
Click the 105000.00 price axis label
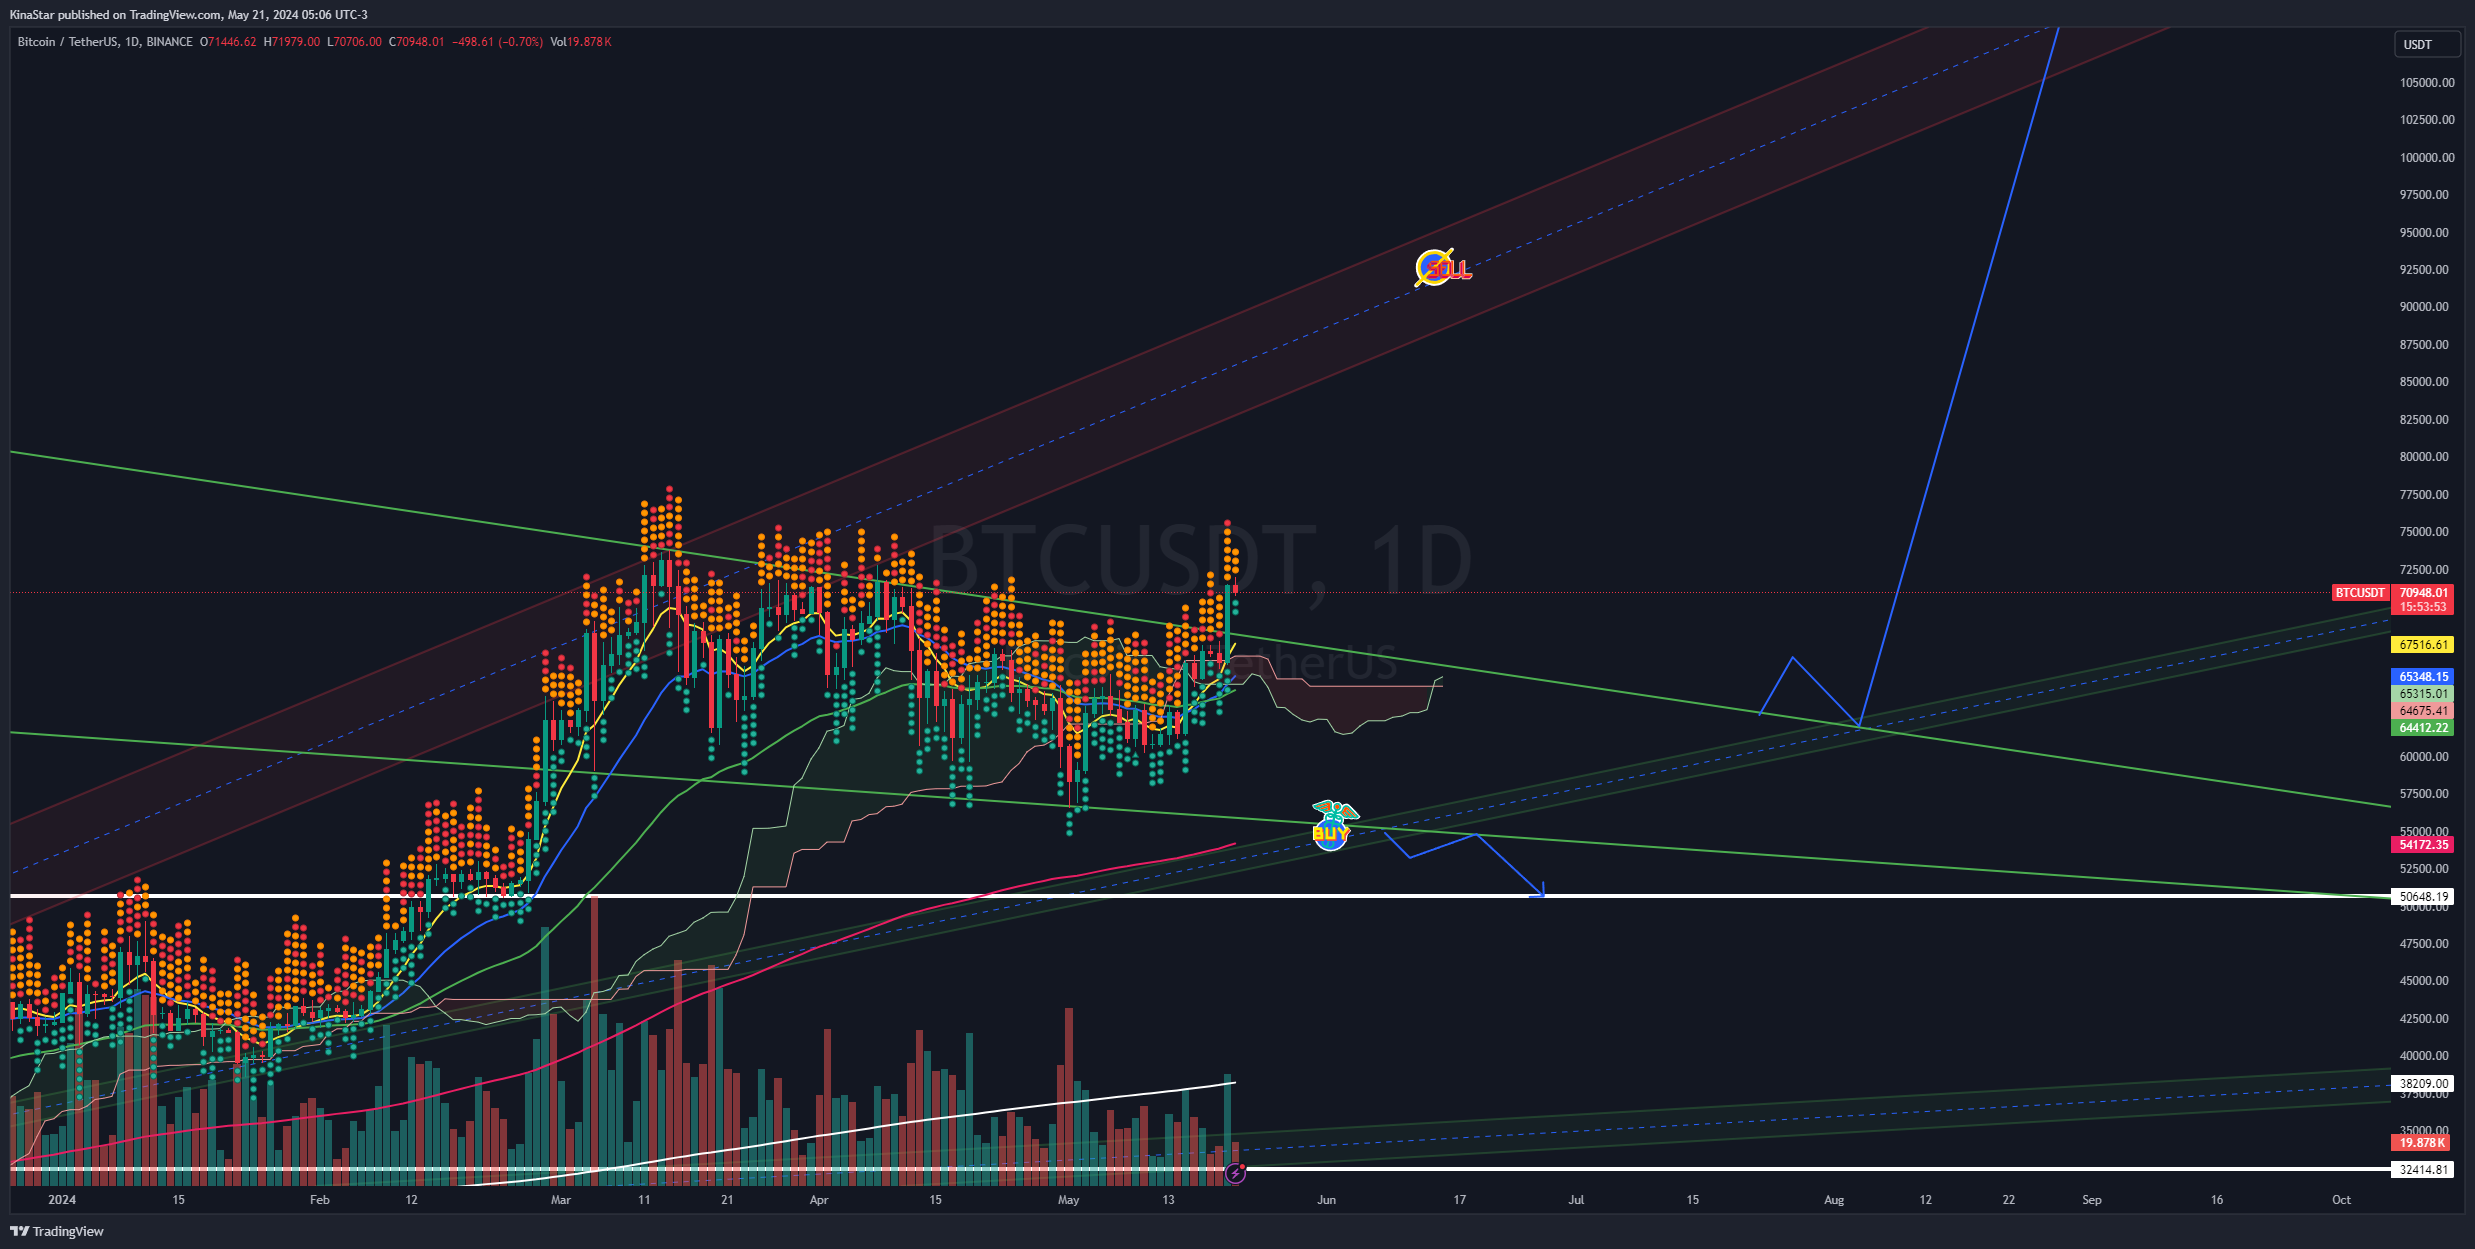click(2425, 82)
